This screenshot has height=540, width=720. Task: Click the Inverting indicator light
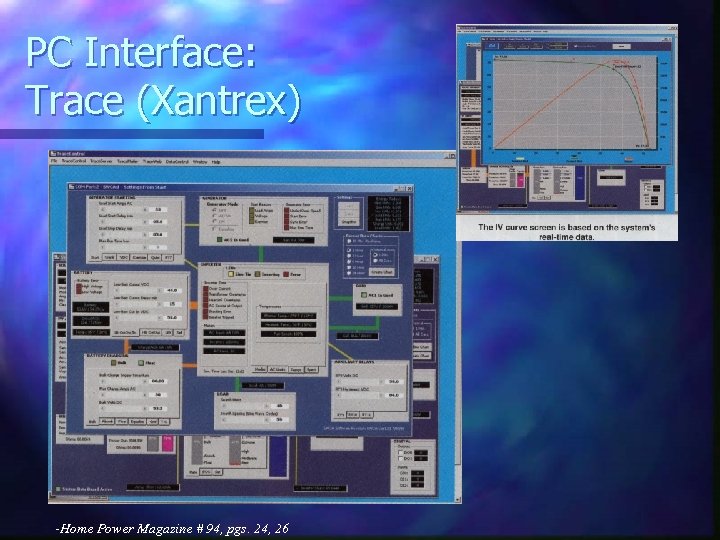[258, 274]
